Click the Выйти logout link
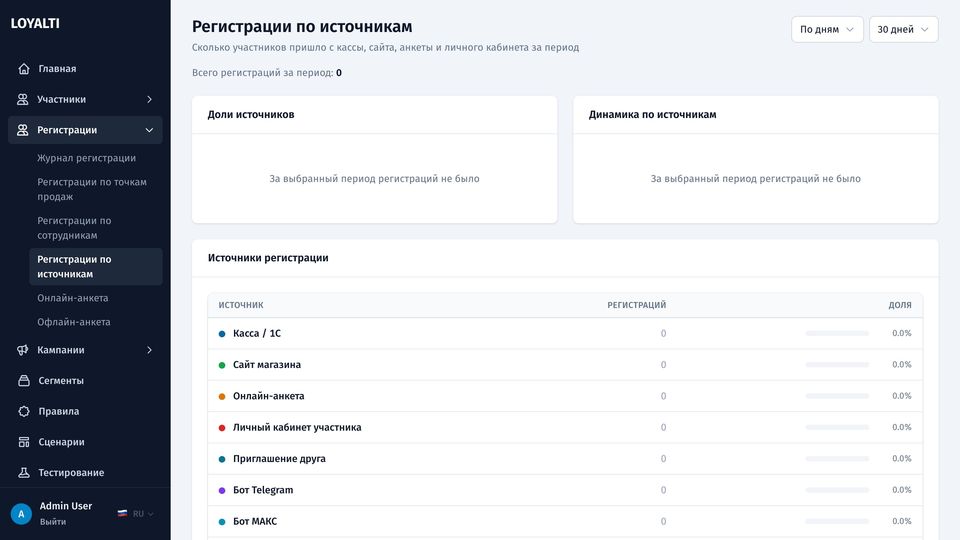 [53, 522]
